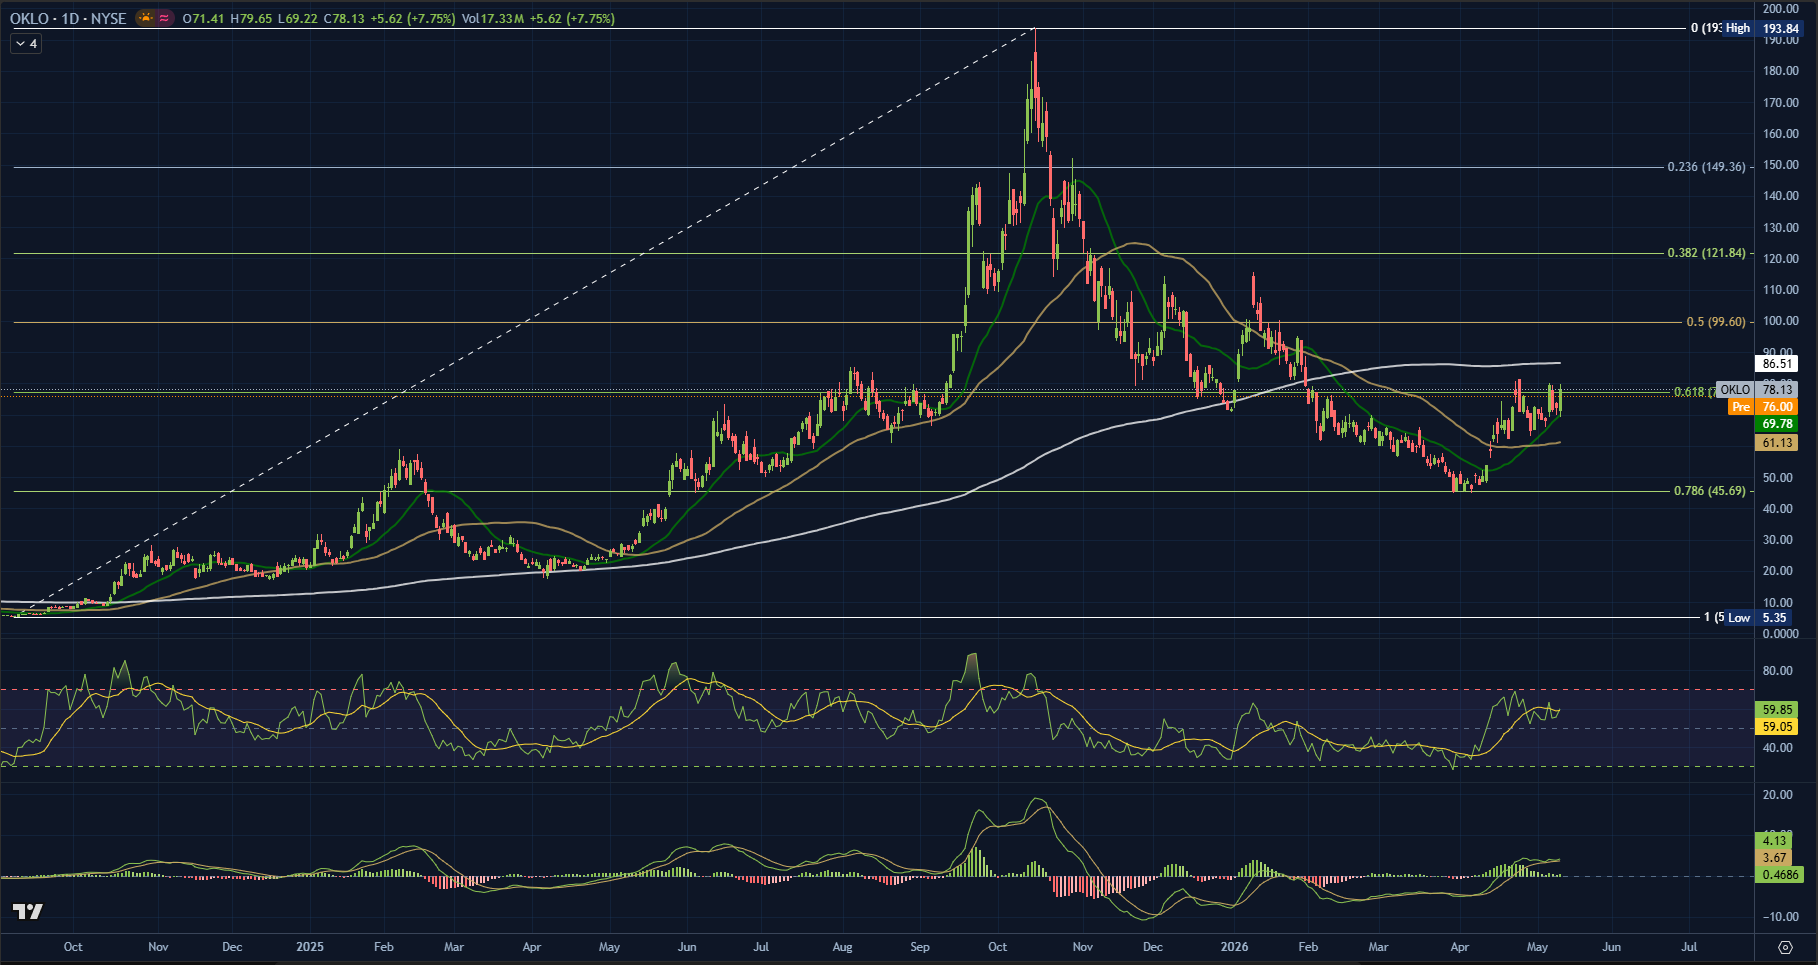Click the Vol 17.33M volume readout
Screen dimensions: 1818x965
(x=492, y=19)
